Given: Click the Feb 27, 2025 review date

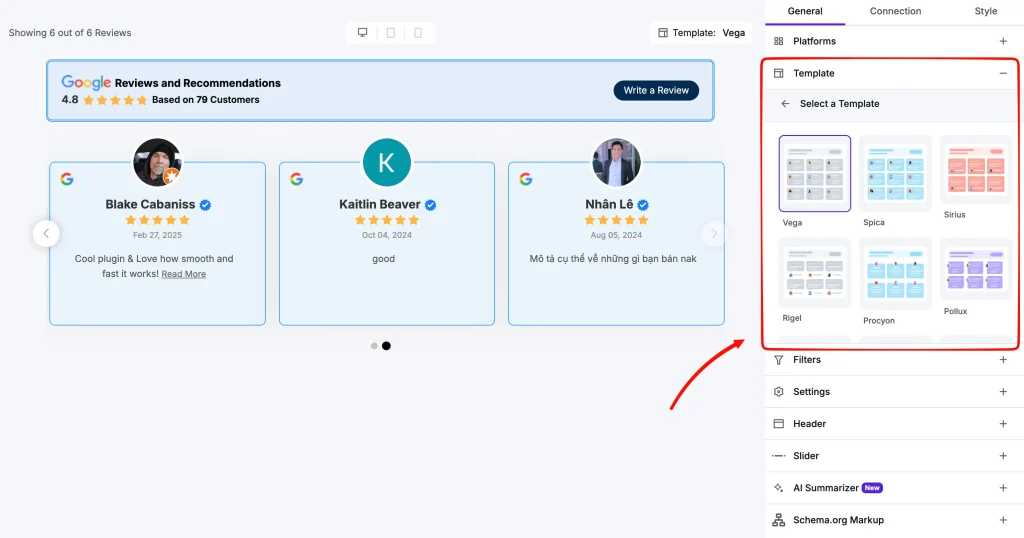Looking at the screenshot, I should point(157,235).
